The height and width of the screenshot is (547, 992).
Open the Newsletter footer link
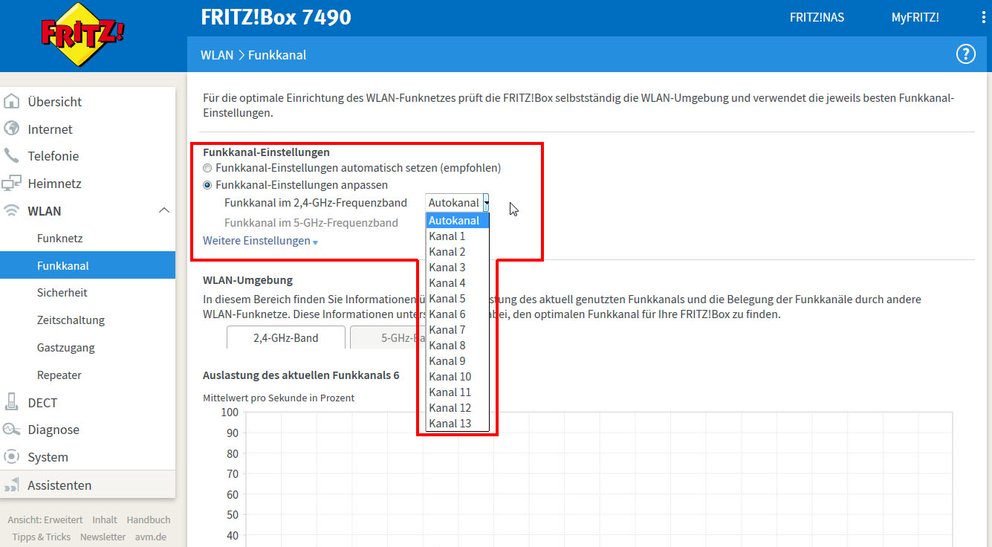102,537
